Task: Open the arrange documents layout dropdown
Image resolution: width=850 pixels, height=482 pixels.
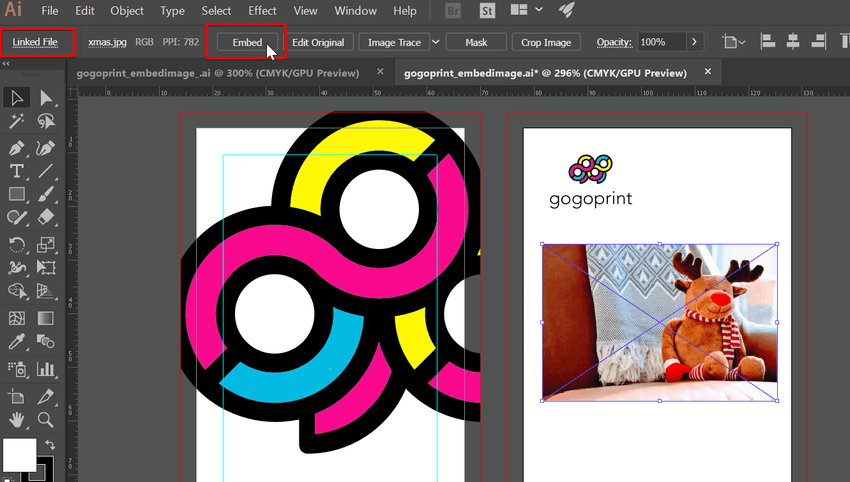Action: [540, 11]
